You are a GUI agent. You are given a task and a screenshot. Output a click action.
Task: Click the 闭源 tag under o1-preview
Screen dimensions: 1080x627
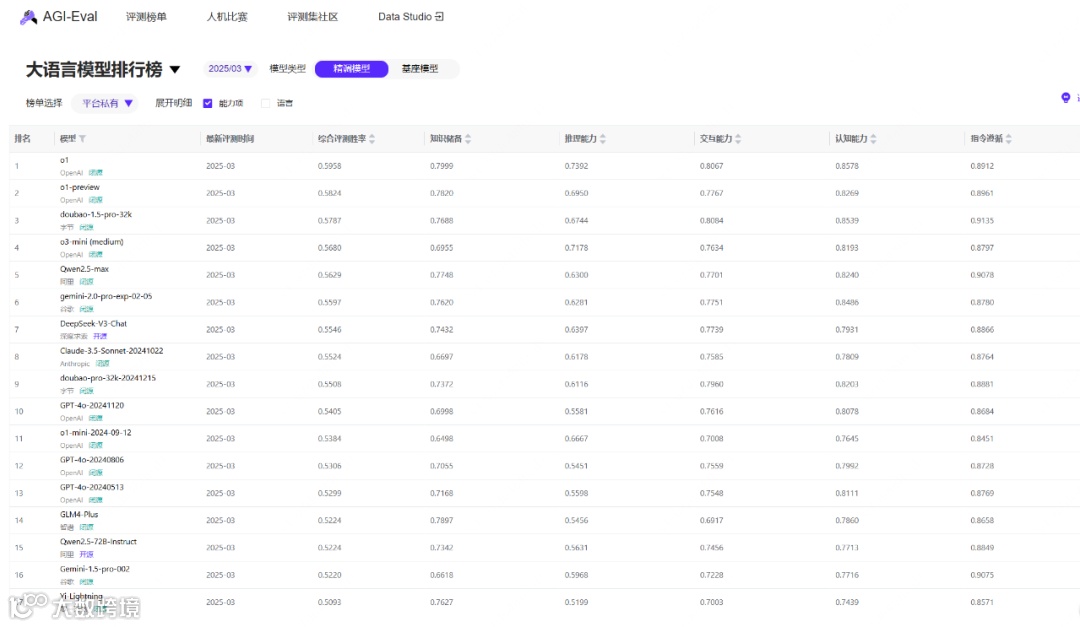tap(96, 201)
